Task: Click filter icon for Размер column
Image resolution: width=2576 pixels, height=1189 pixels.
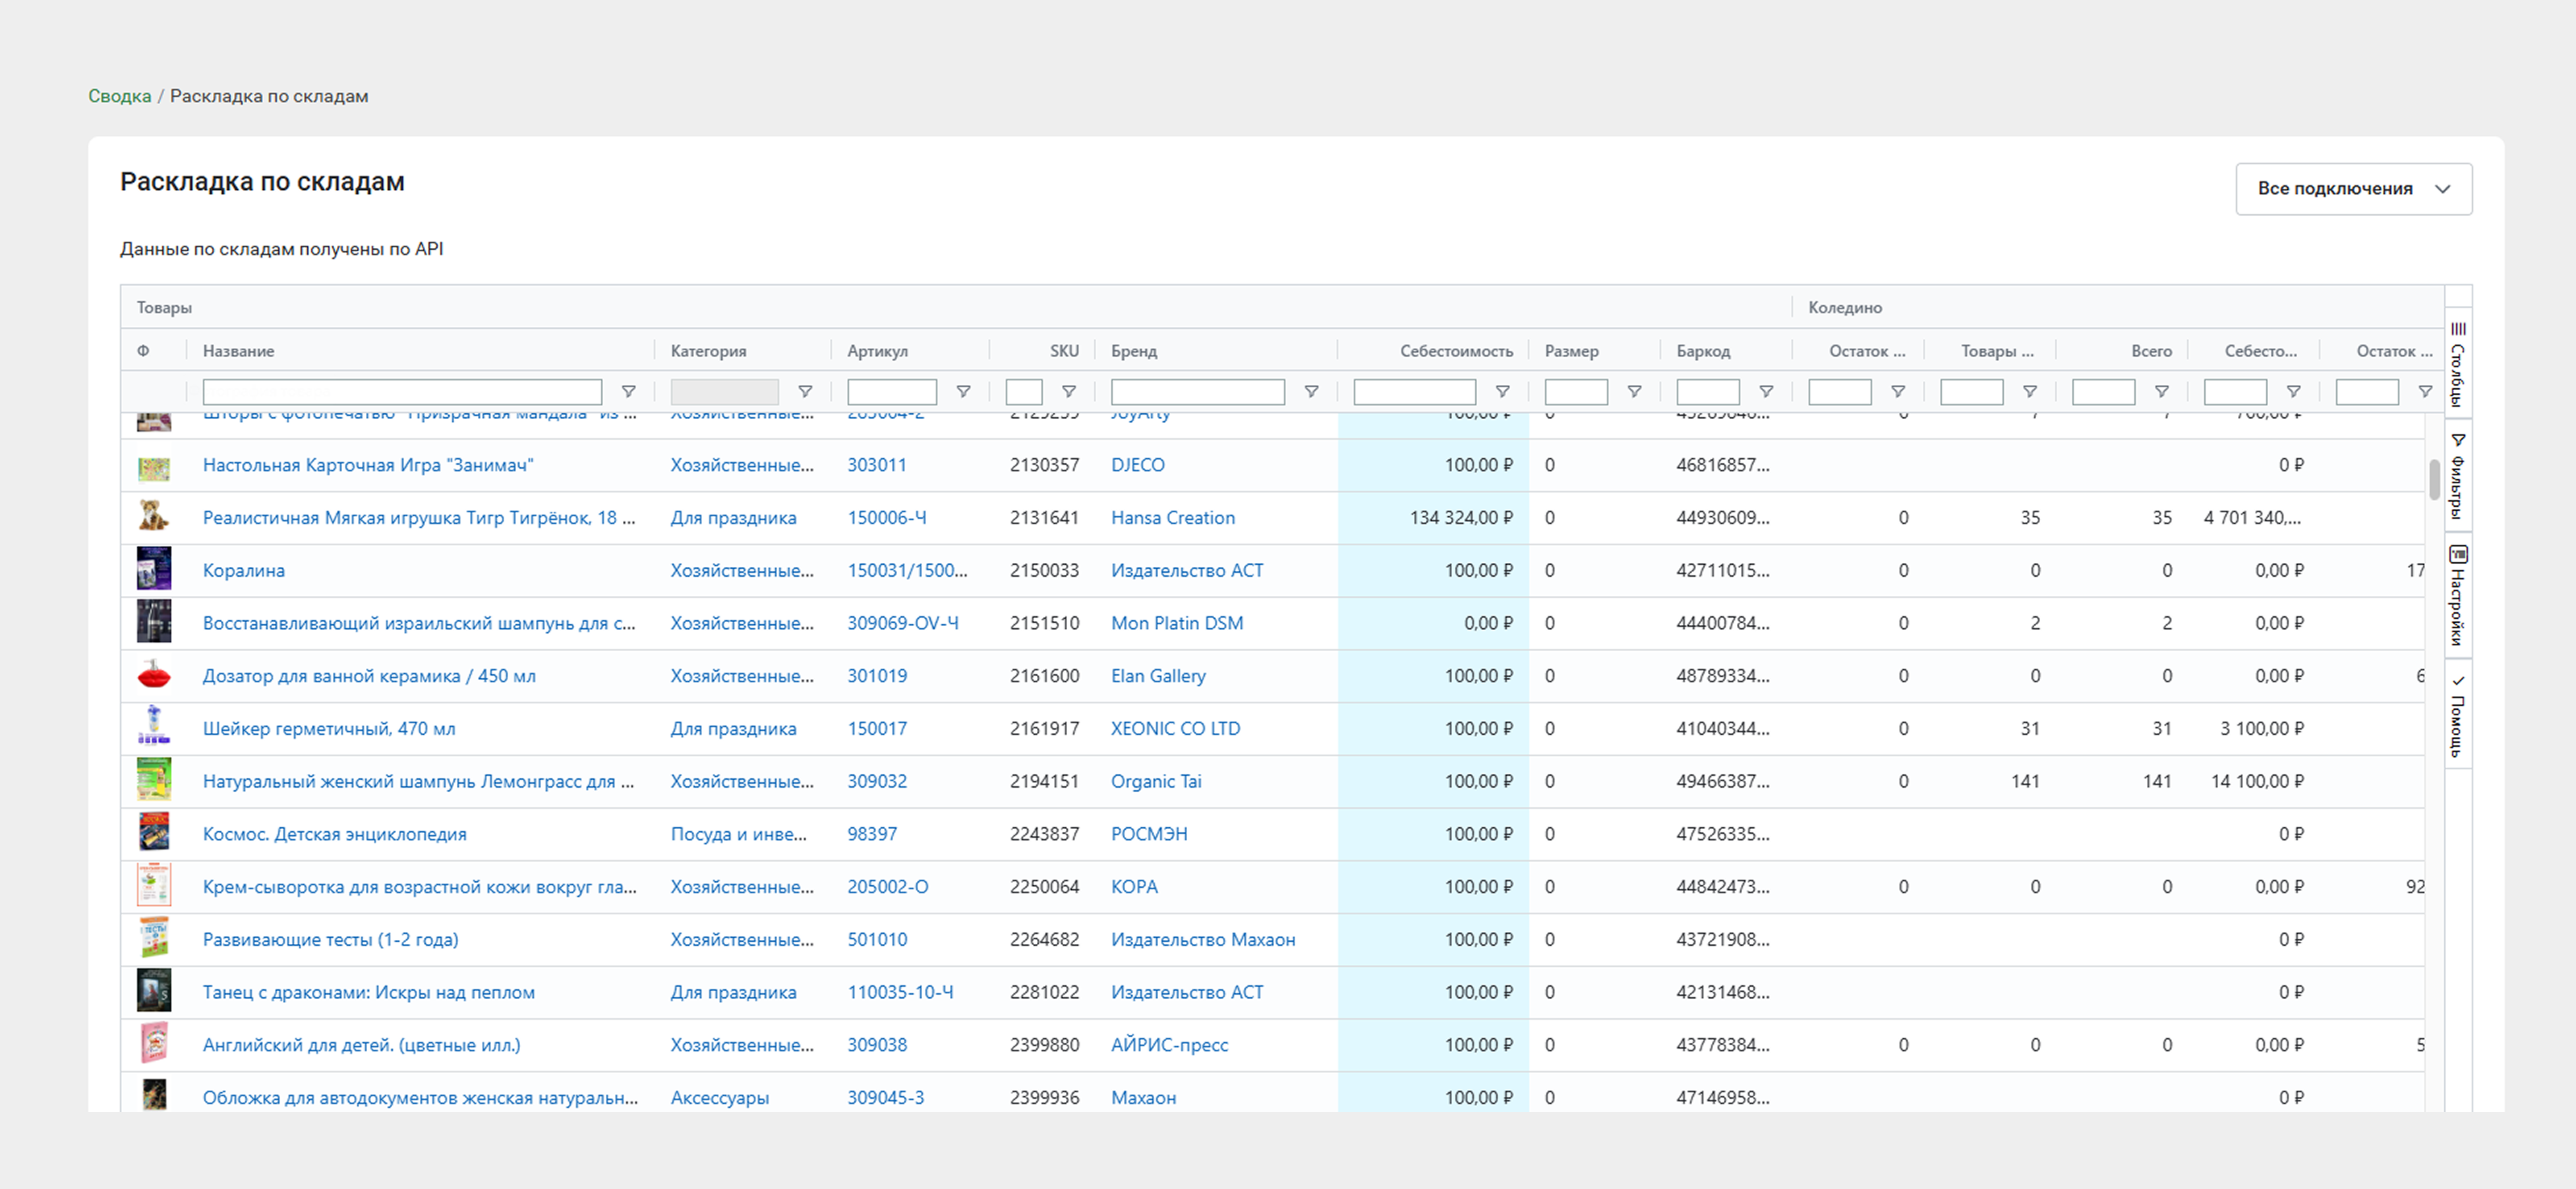Action: coord(1634,392)
